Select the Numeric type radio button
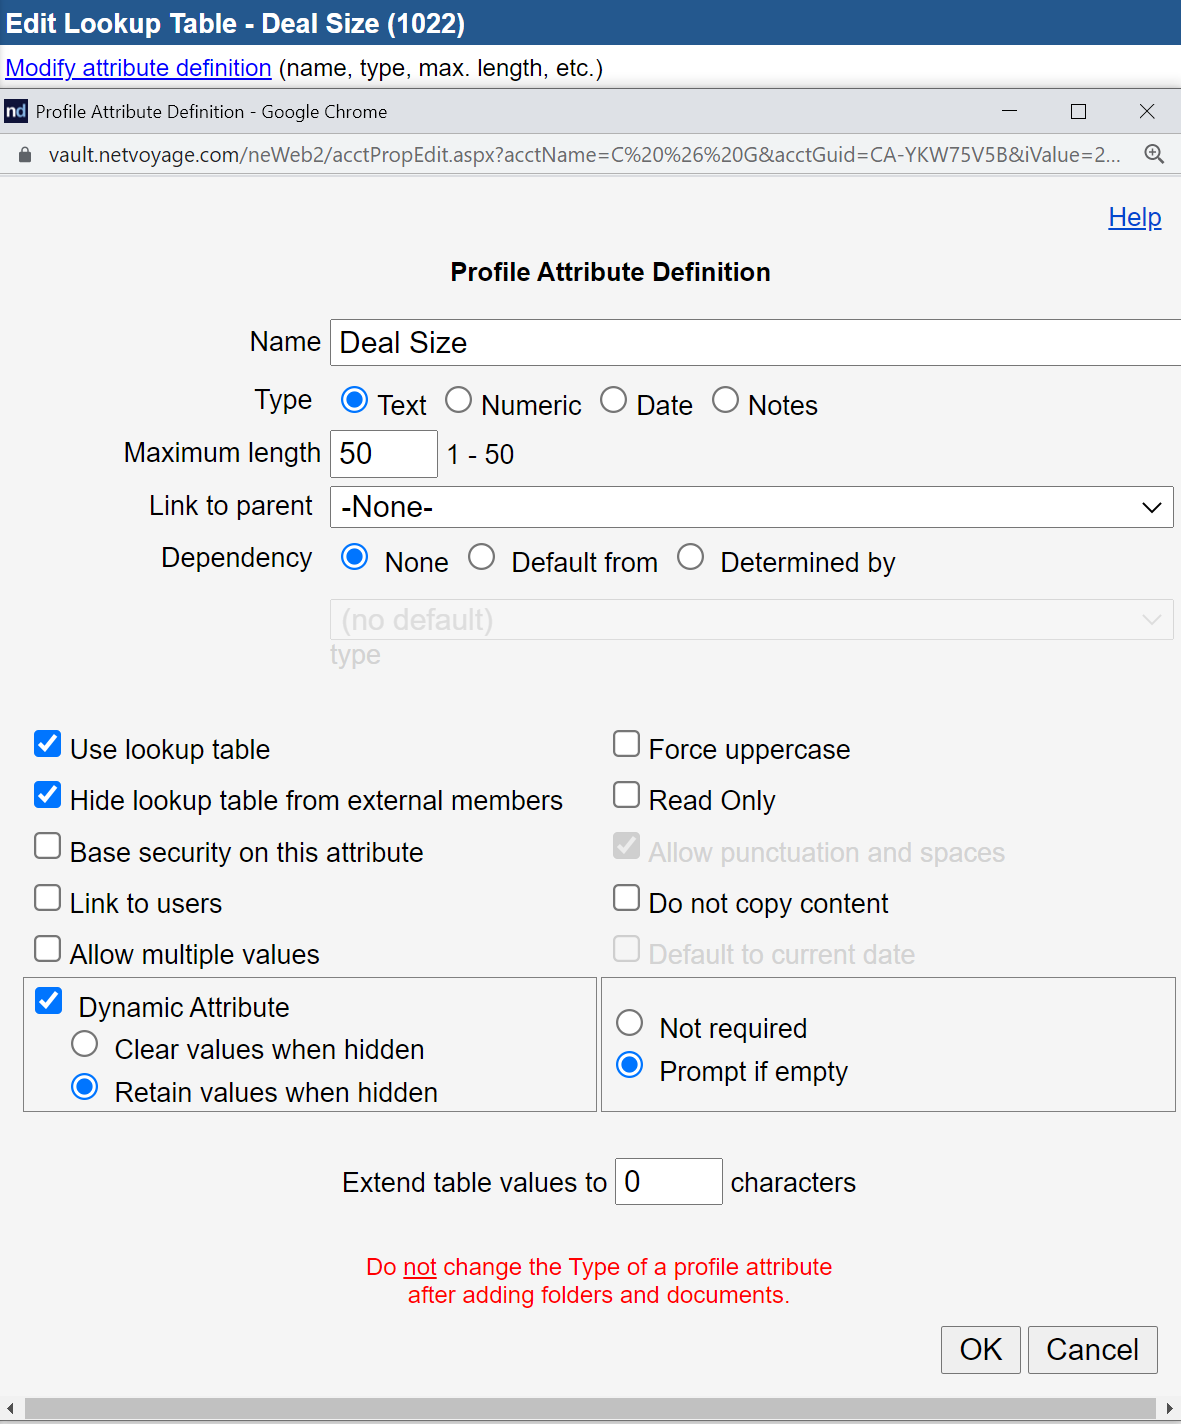This screenshot has width=1181, height=1424. point(458,399)
